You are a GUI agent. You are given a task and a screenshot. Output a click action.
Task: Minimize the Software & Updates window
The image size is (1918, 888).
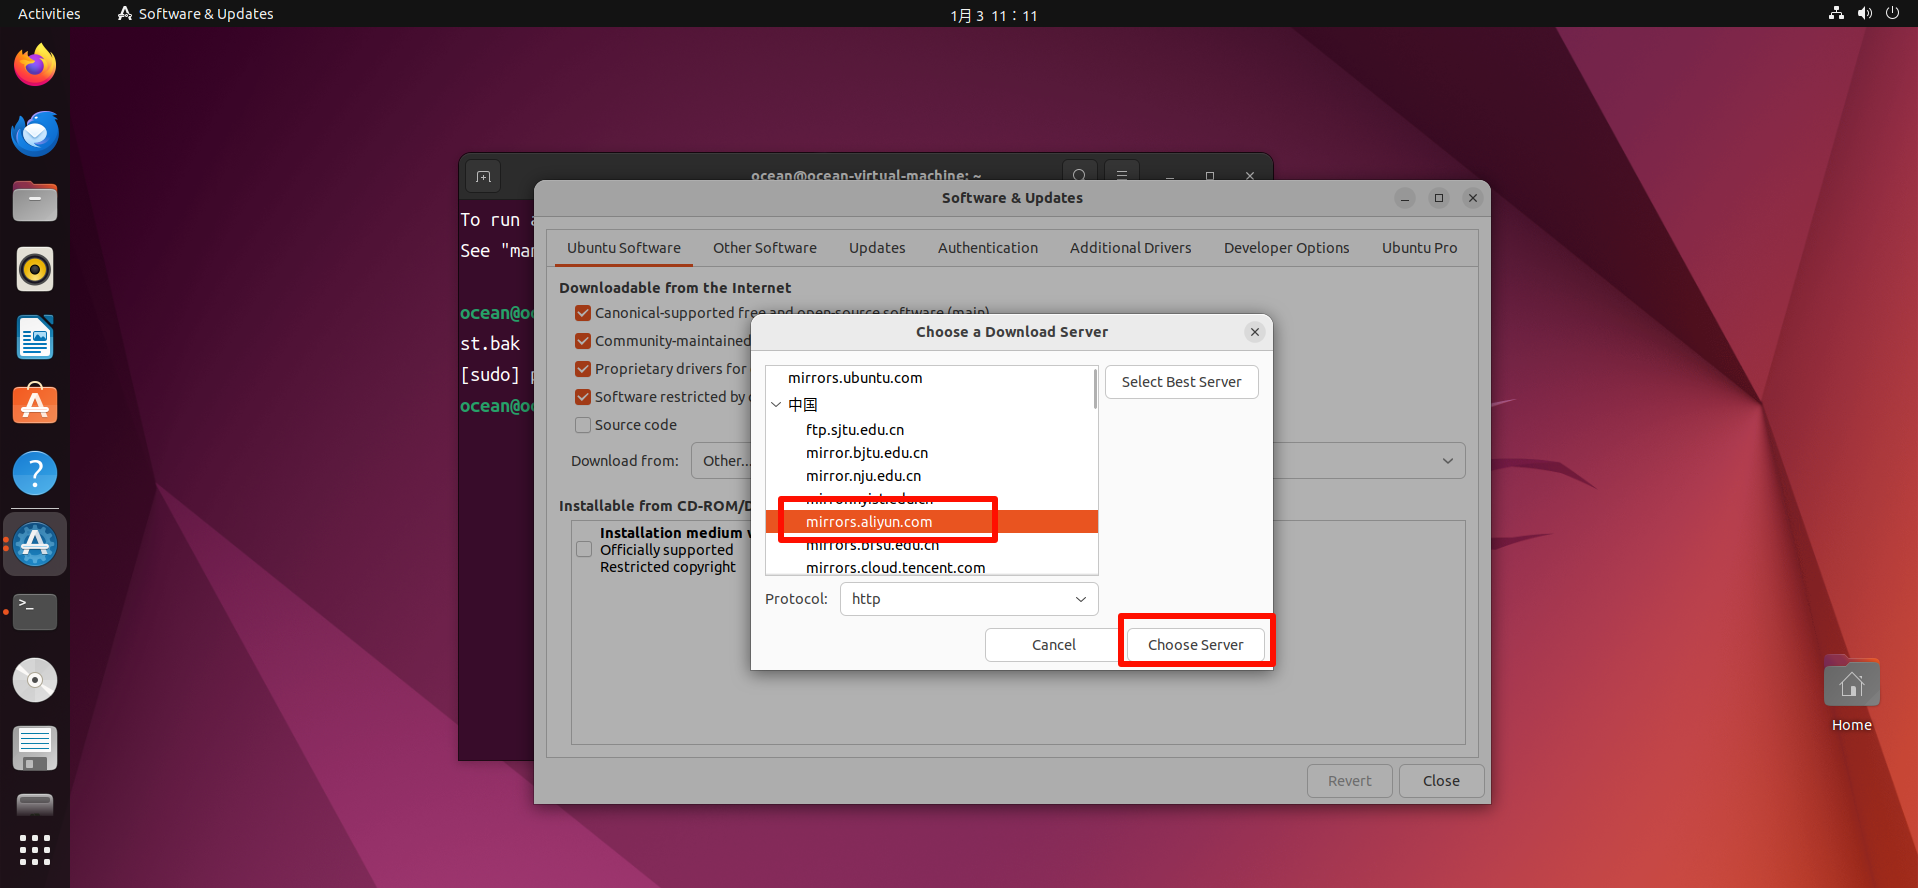pos(1405,198)
